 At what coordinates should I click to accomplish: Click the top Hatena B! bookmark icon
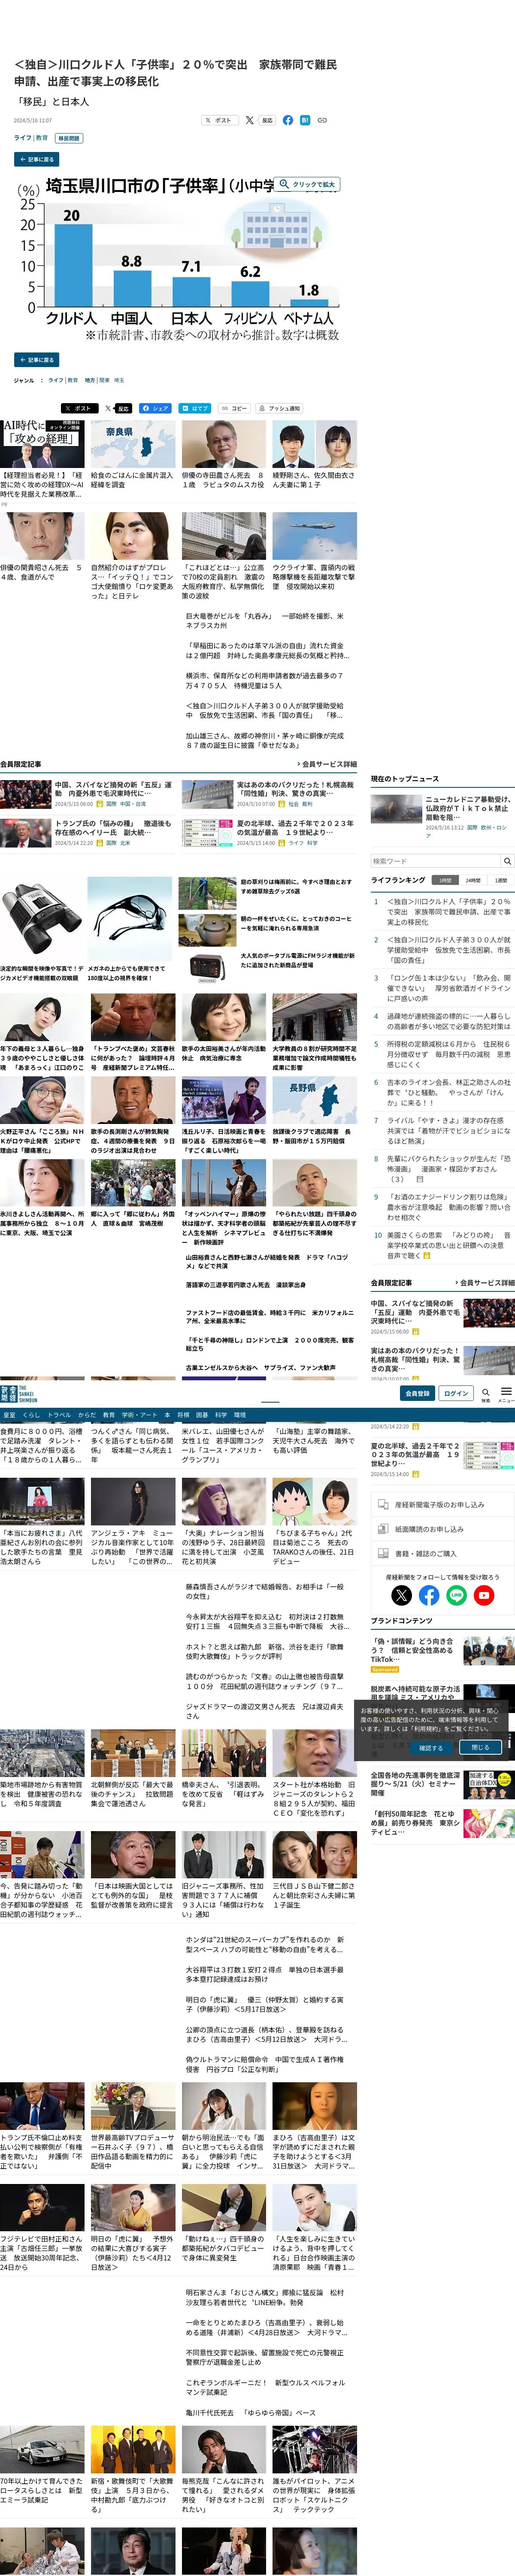click(x=305, y=120)
